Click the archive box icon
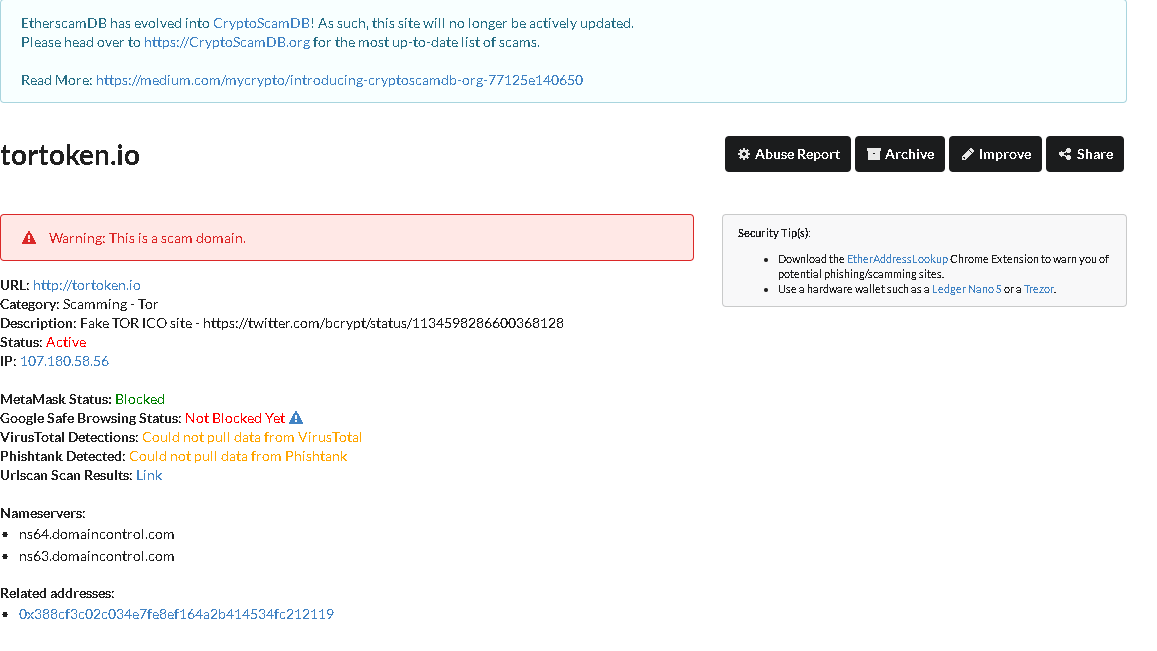Viewport: 1157px width, 651px height. 874,154
